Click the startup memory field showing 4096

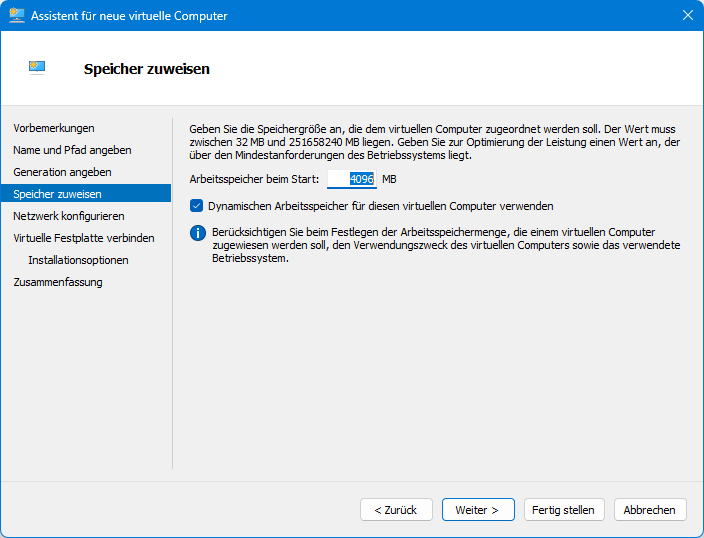point(352,179)
